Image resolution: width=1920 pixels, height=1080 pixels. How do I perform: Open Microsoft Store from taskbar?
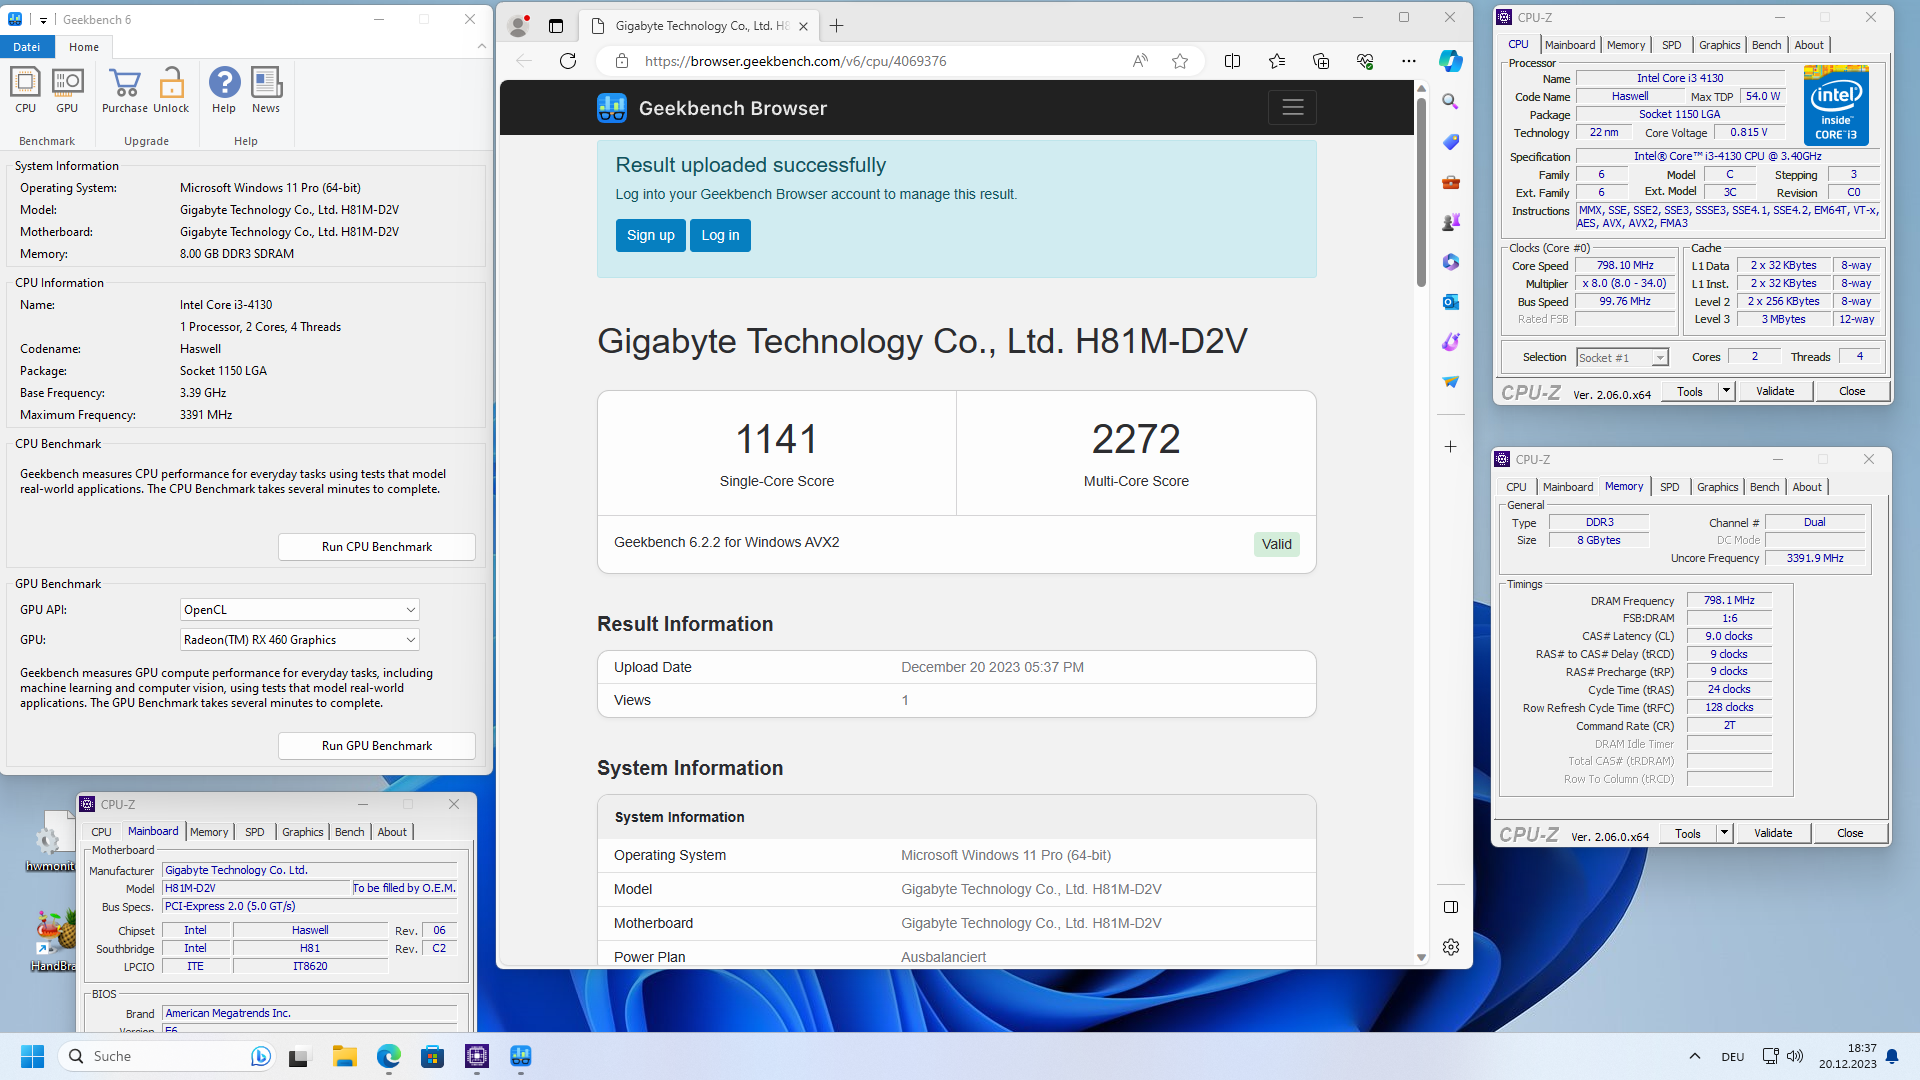432,1056
